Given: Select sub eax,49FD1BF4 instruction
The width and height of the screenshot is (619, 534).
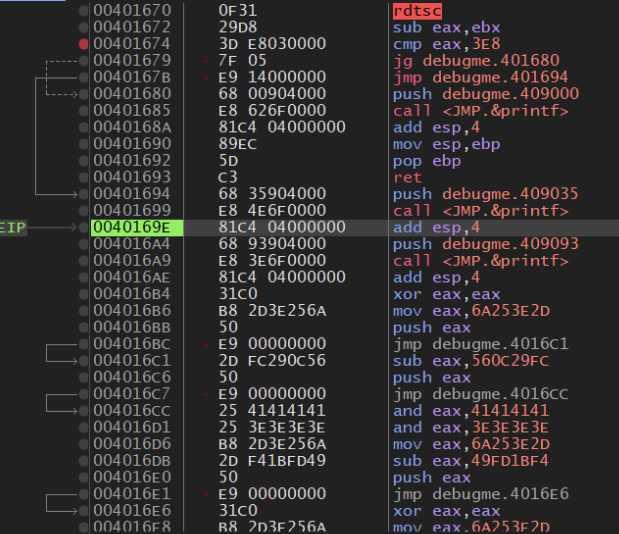Looking at the screenshot, I should click(471, 461).
